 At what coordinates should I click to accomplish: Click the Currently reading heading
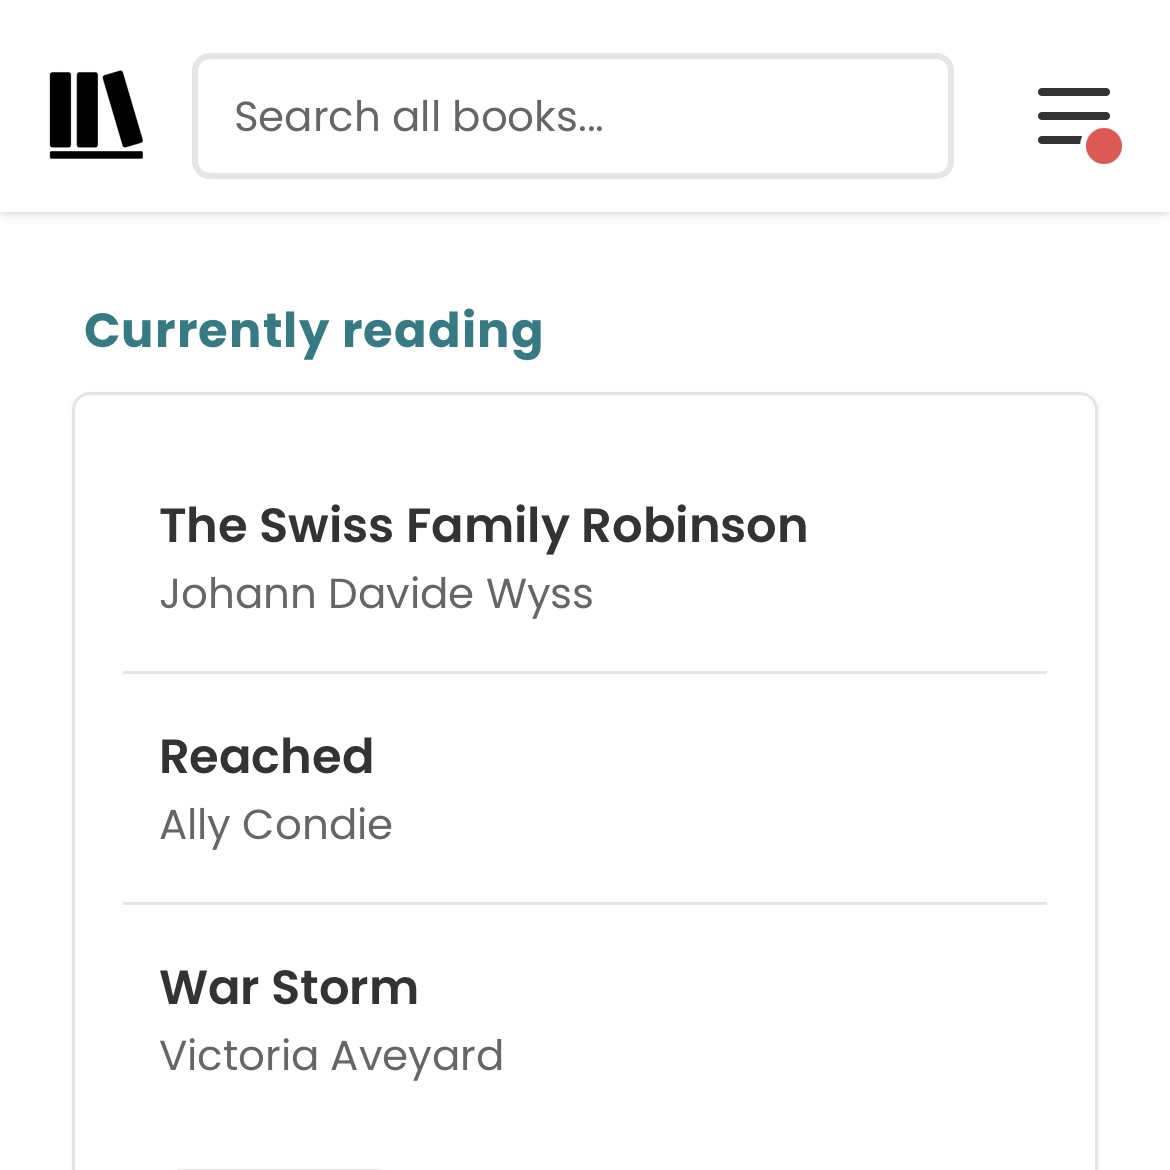(314, 331)
